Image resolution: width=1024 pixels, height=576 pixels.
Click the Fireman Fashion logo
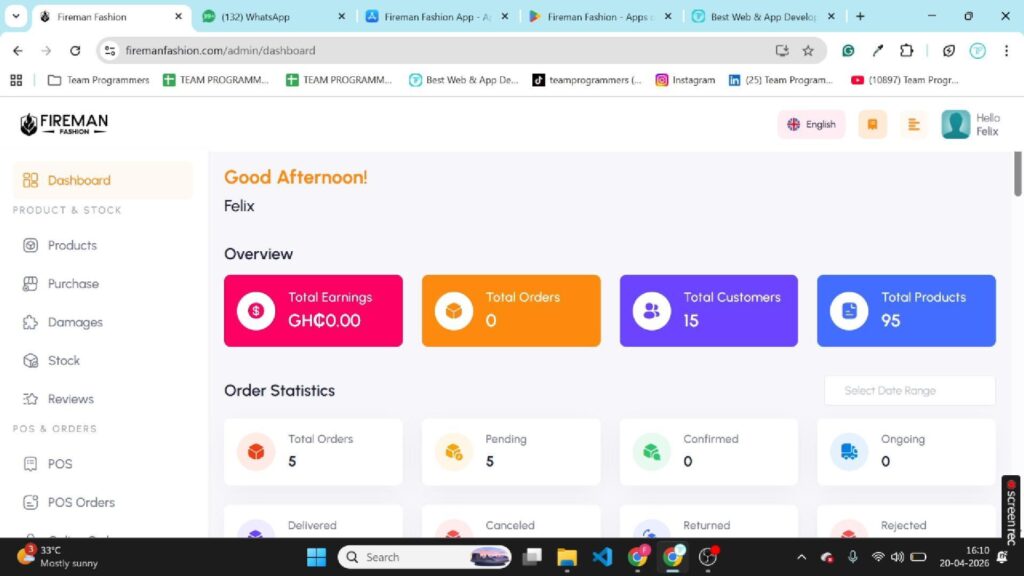point(63,124)
